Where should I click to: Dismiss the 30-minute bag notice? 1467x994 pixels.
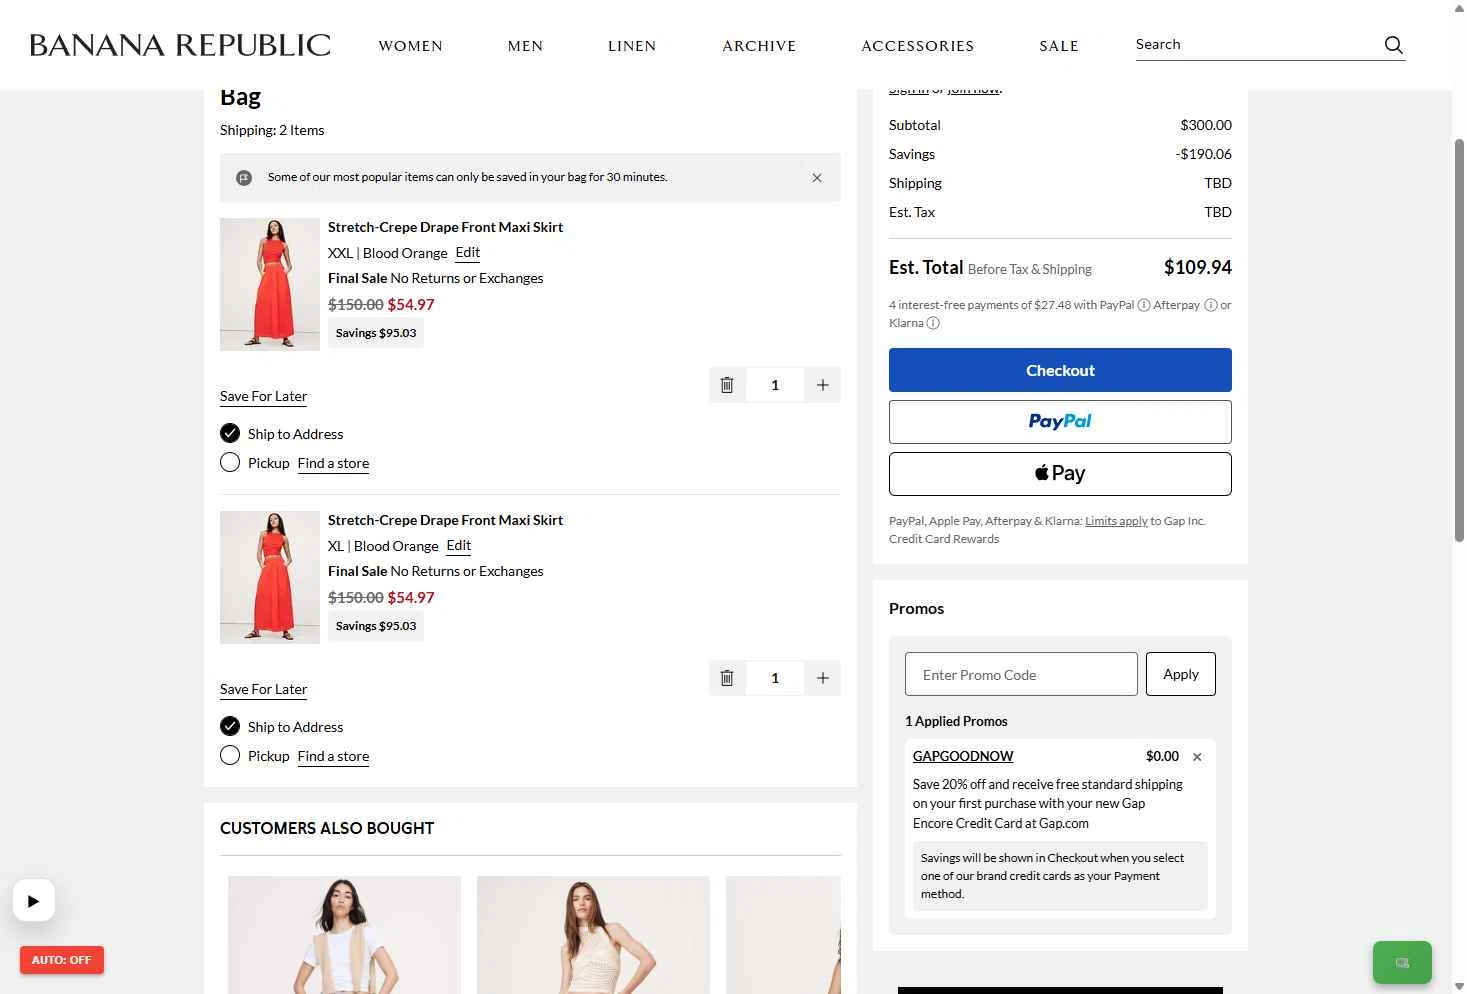(x=817, y=178)
